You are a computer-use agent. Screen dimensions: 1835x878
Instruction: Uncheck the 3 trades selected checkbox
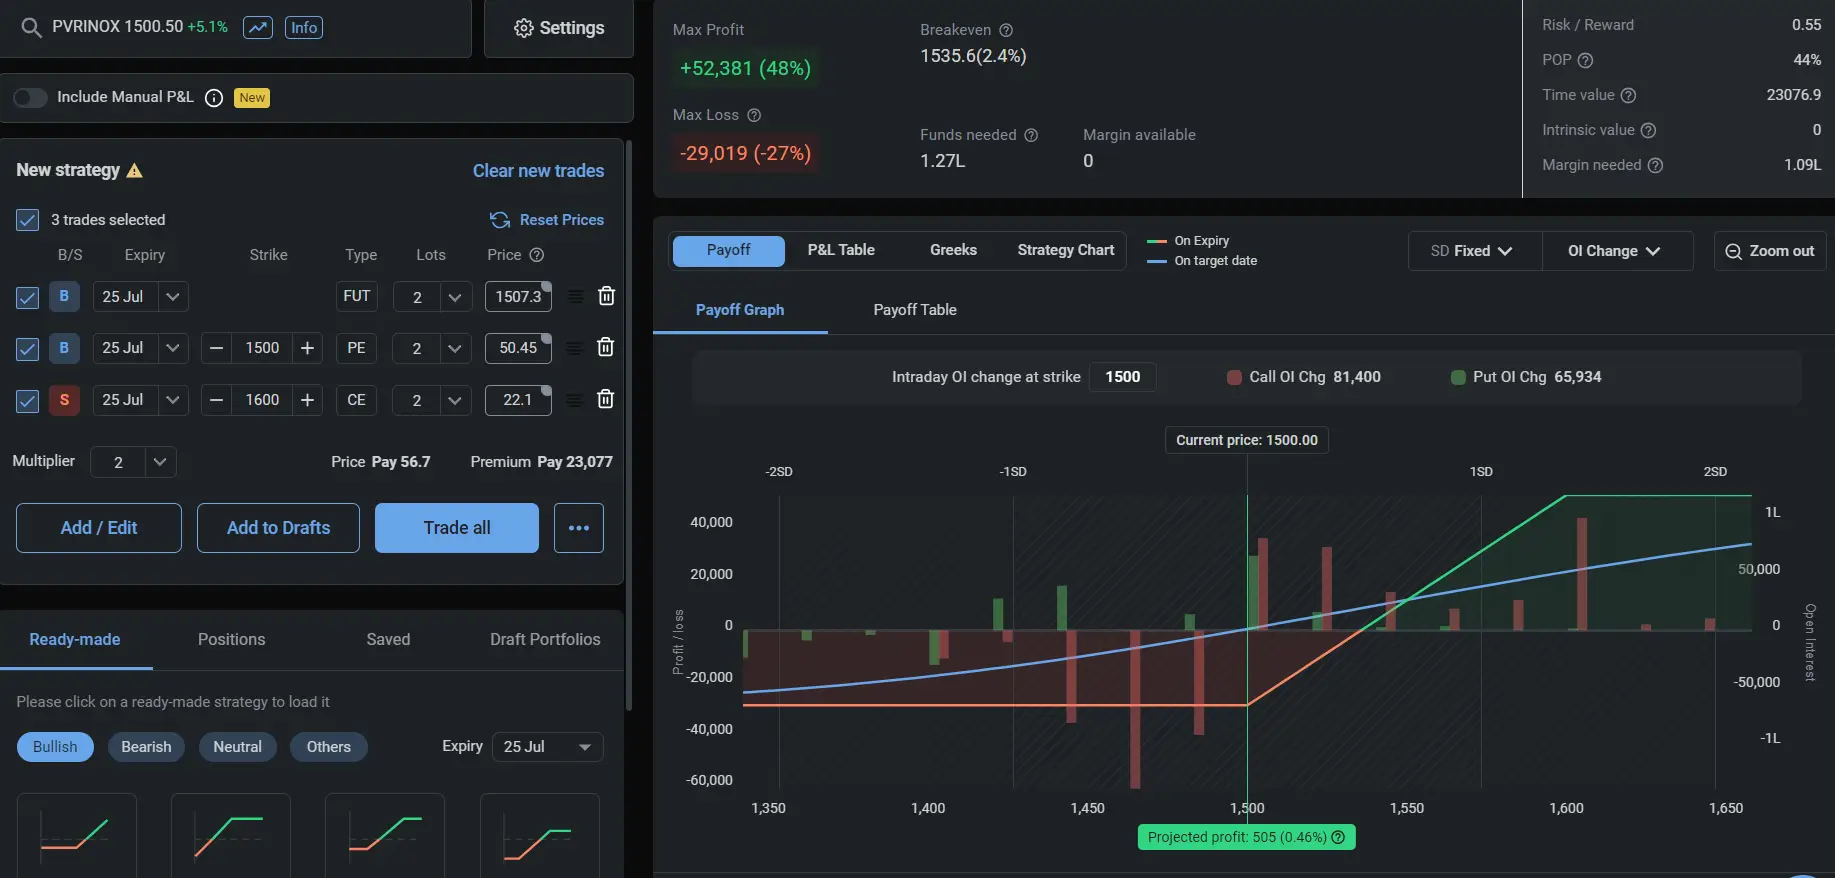click(x=28, y=220)
